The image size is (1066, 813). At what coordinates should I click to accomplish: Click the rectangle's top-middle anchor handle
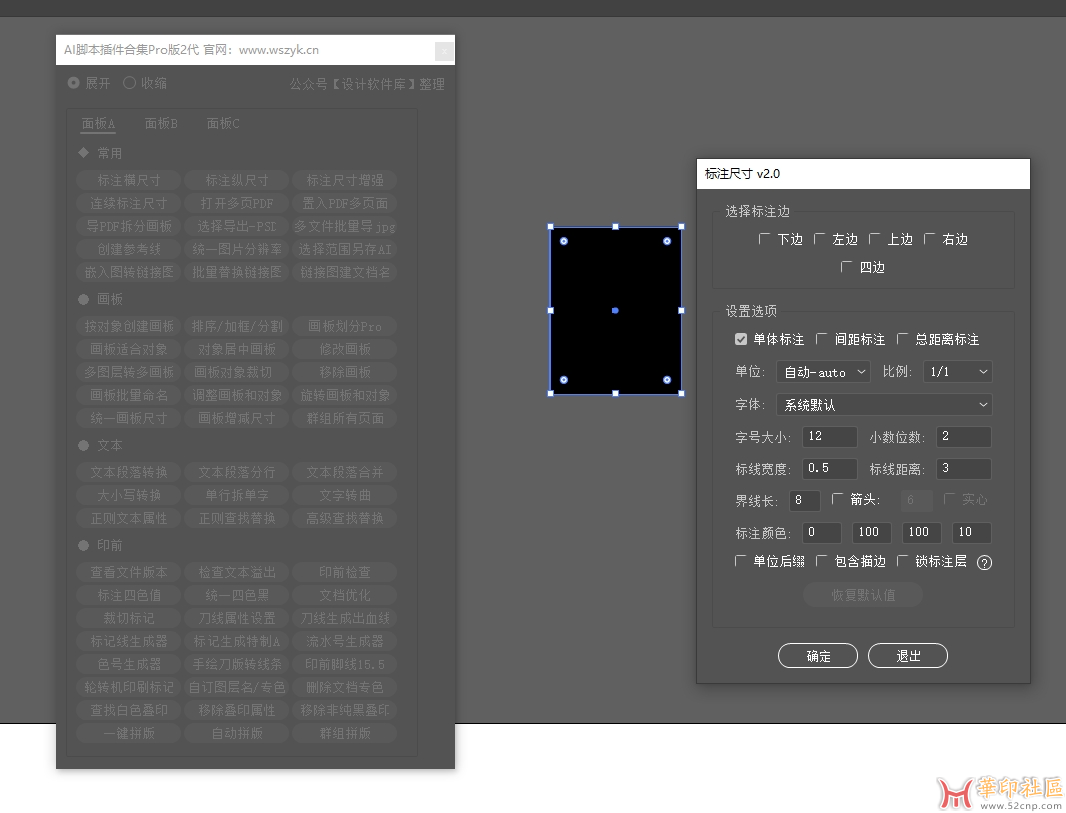615,227
